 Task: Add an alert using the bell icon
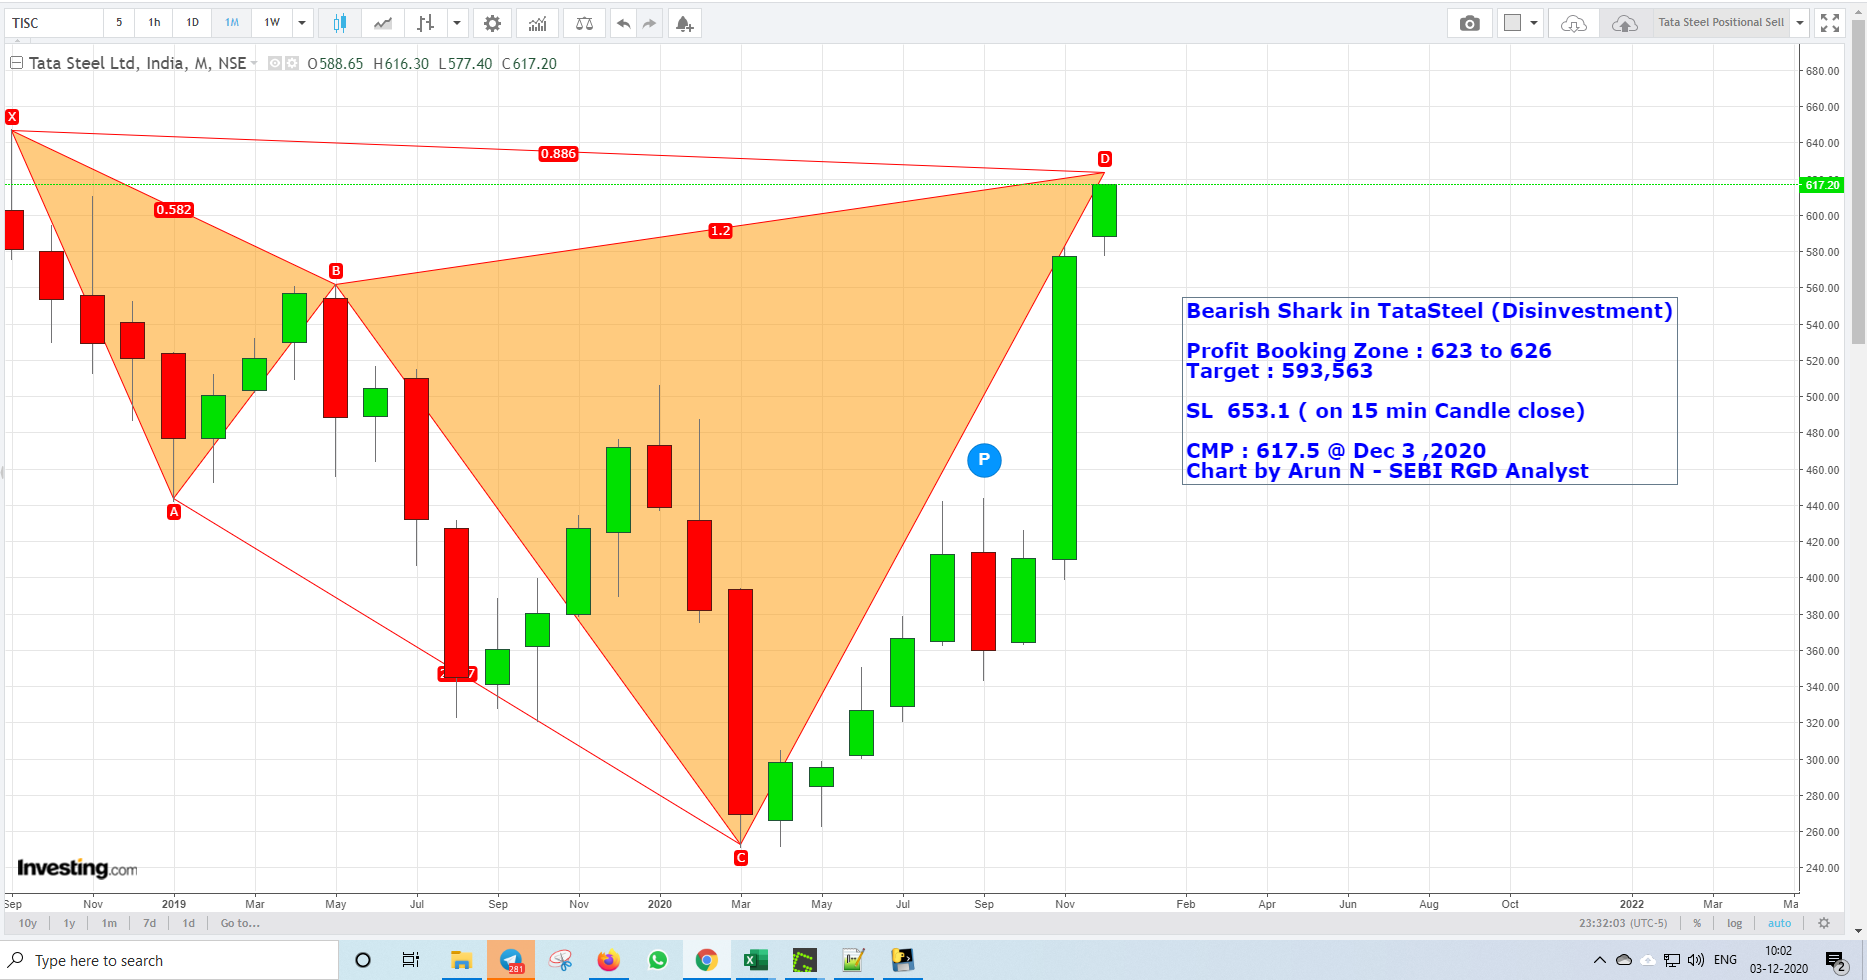(684, 22)
